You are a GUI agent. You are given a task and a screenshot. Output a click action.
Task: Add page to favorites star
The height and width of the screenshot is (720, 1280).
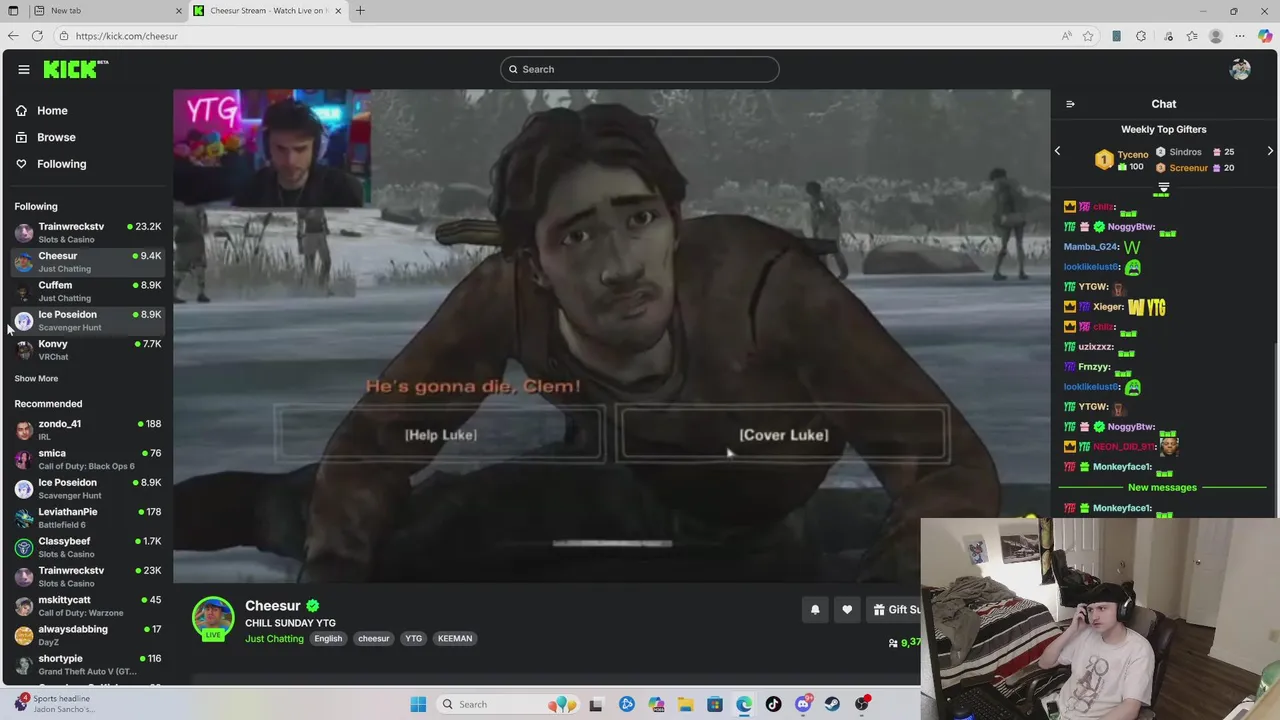(x=1088, y=36)
